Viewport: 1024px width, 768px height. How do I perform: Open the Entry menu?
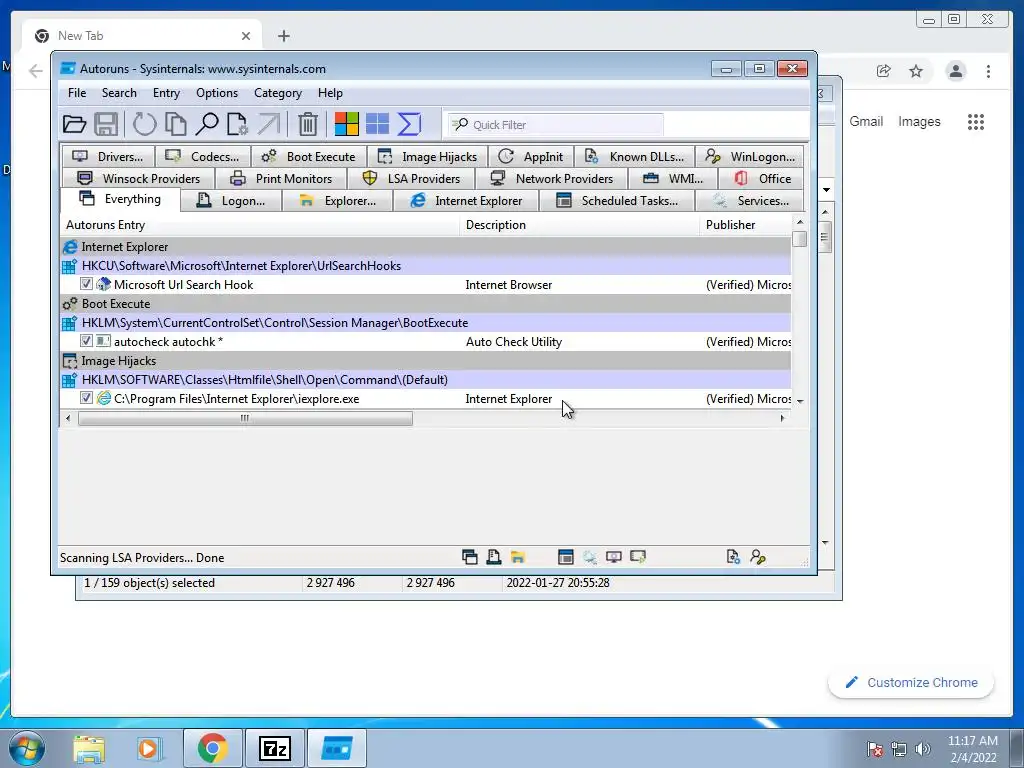[x=167, y=93]
